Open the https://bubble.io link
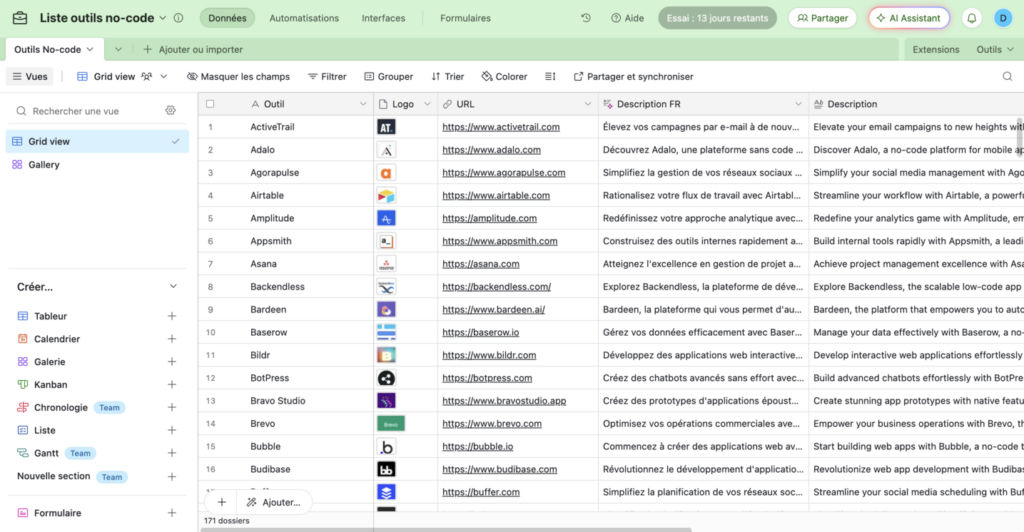 click(477, 446)
